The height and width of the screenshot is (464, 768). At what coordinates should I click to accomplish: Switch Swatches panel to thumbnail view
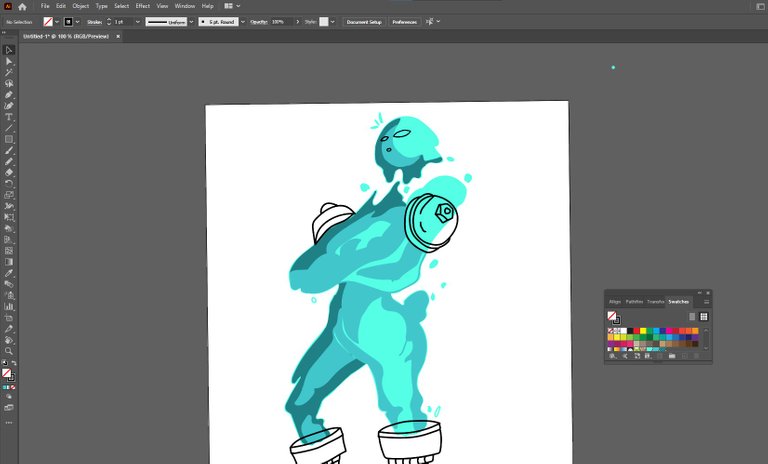coord(704,317)
